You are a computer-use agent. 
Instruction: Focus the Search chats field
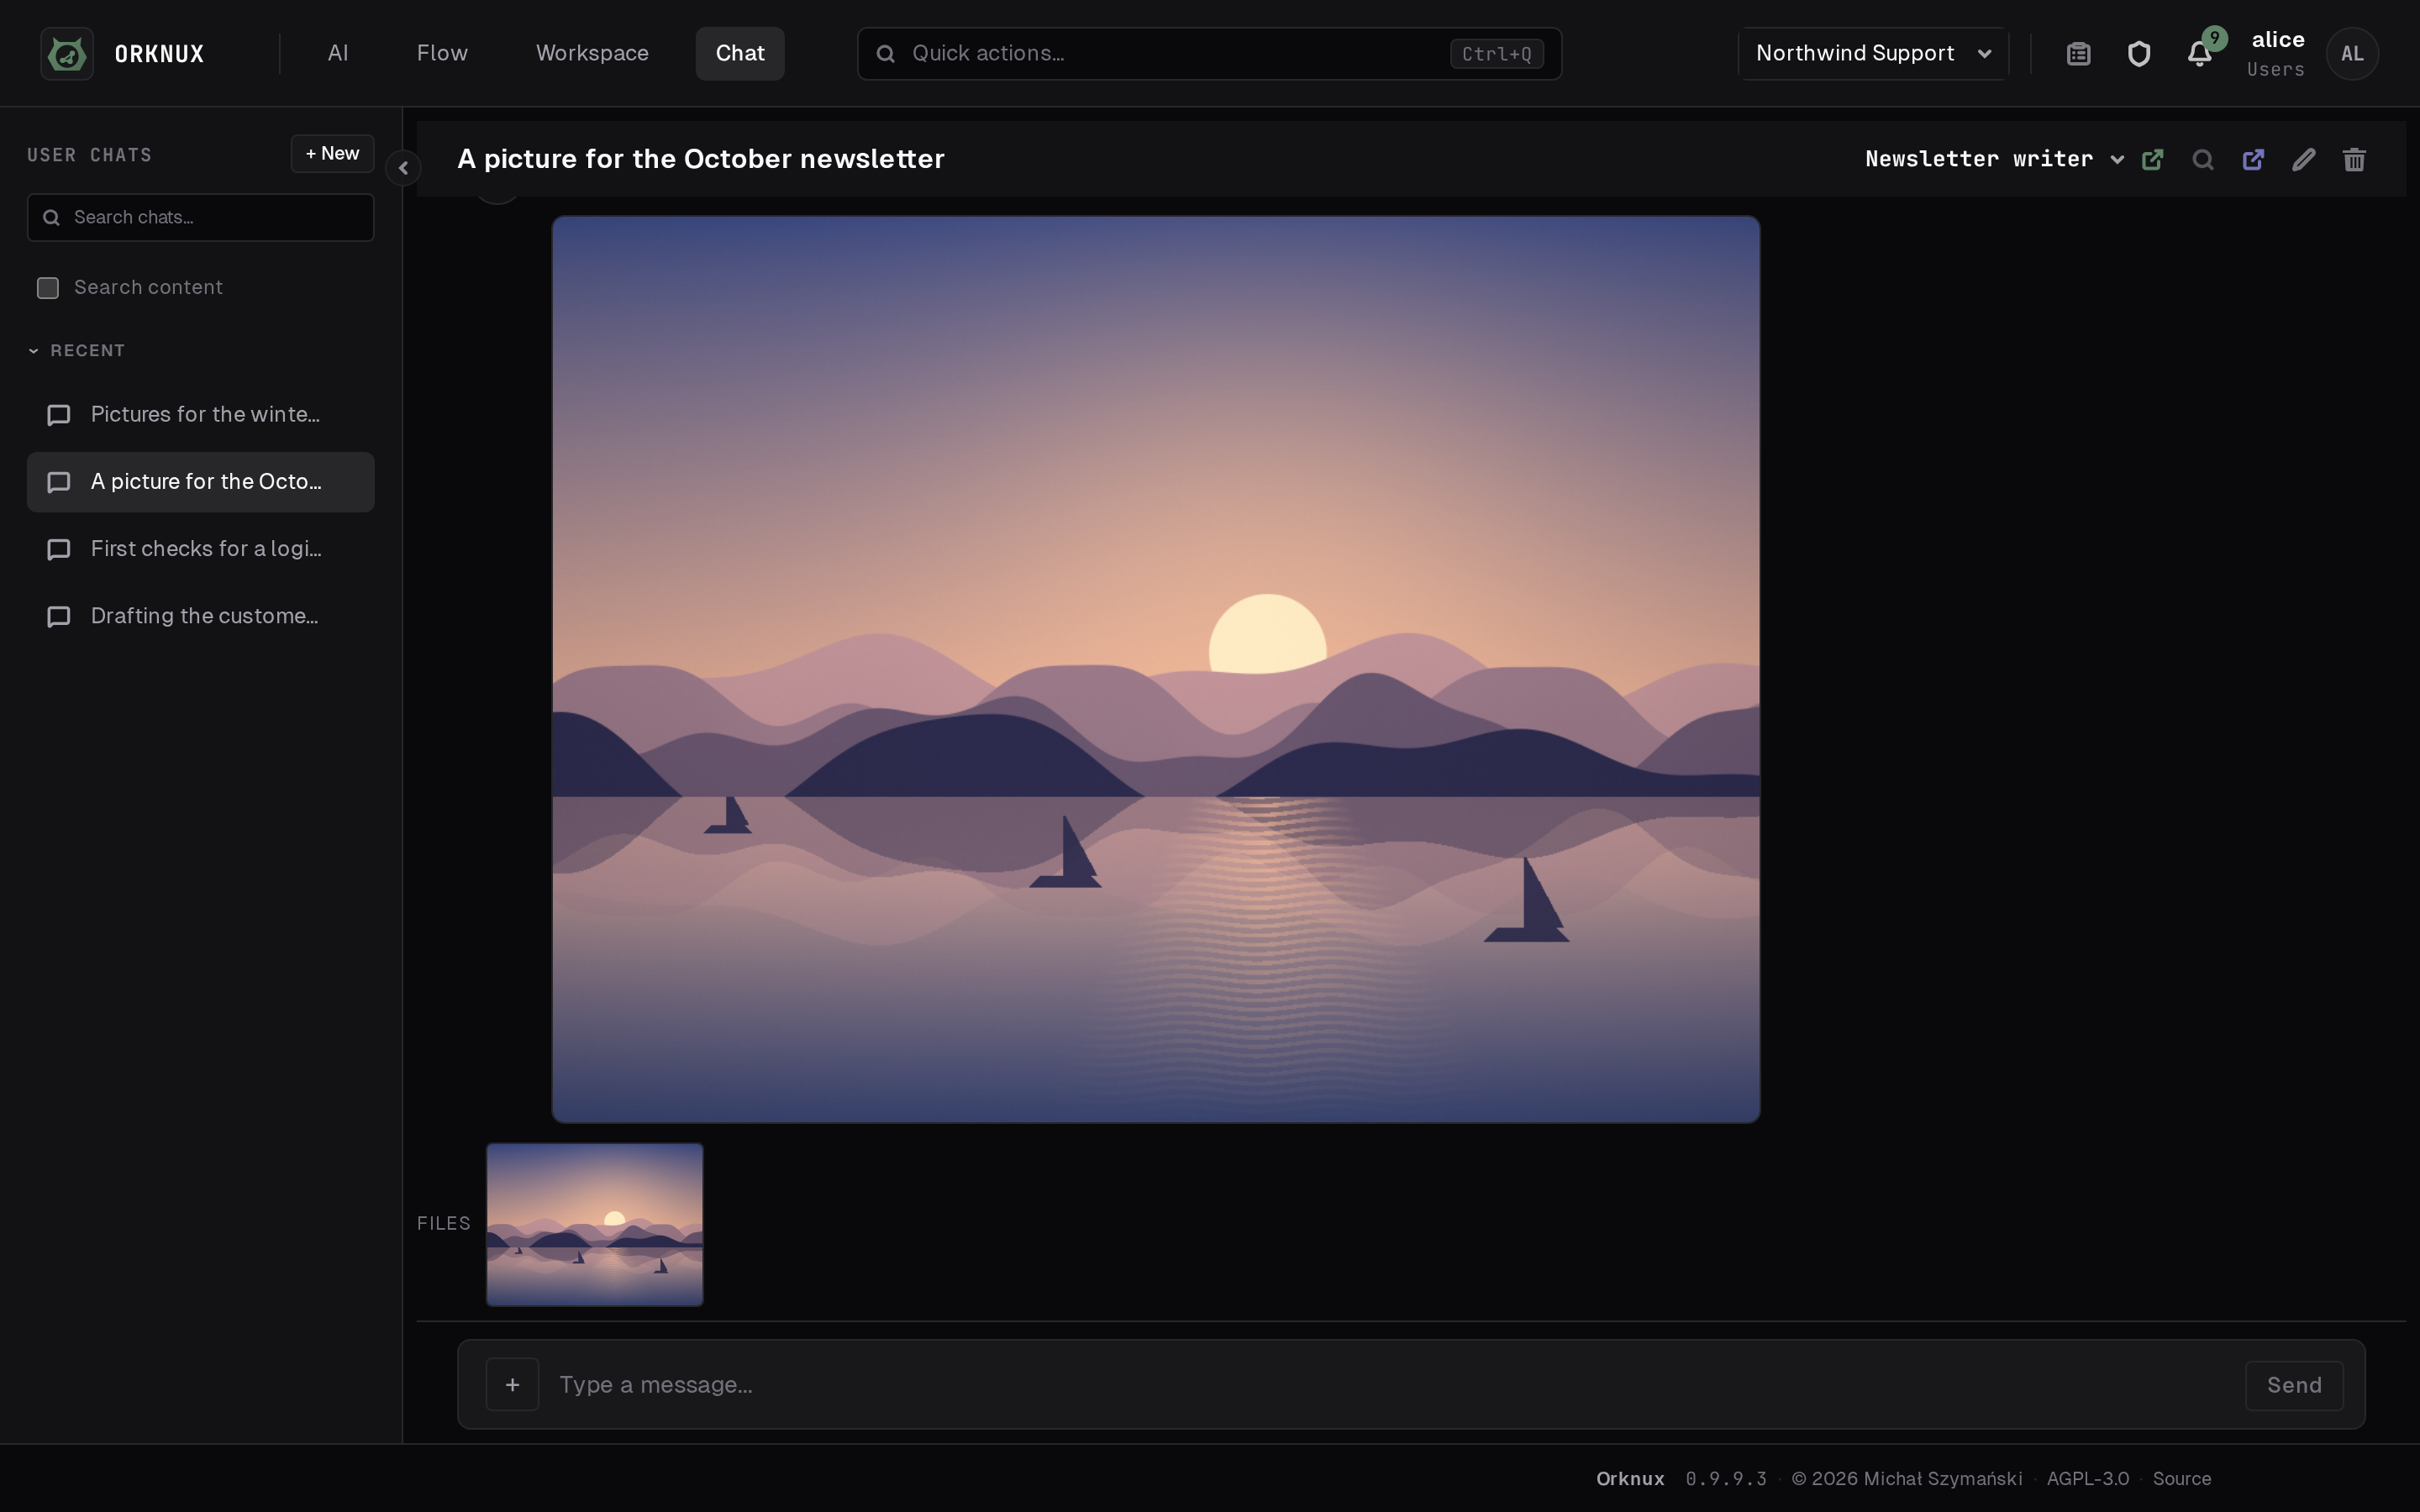pyautogui.click(x=201, y=217)
